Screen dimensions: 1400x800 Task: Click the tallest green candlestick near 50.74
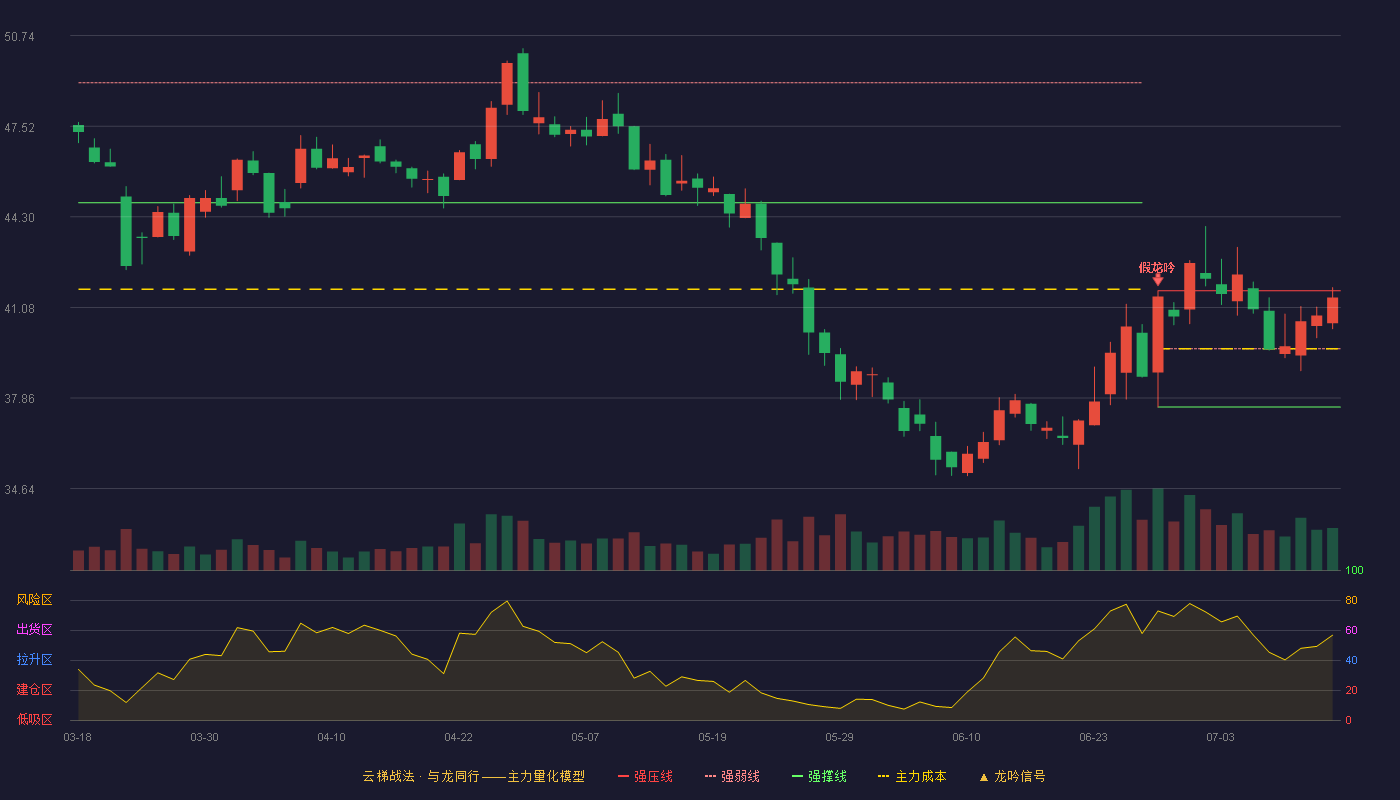pos(523,81)
